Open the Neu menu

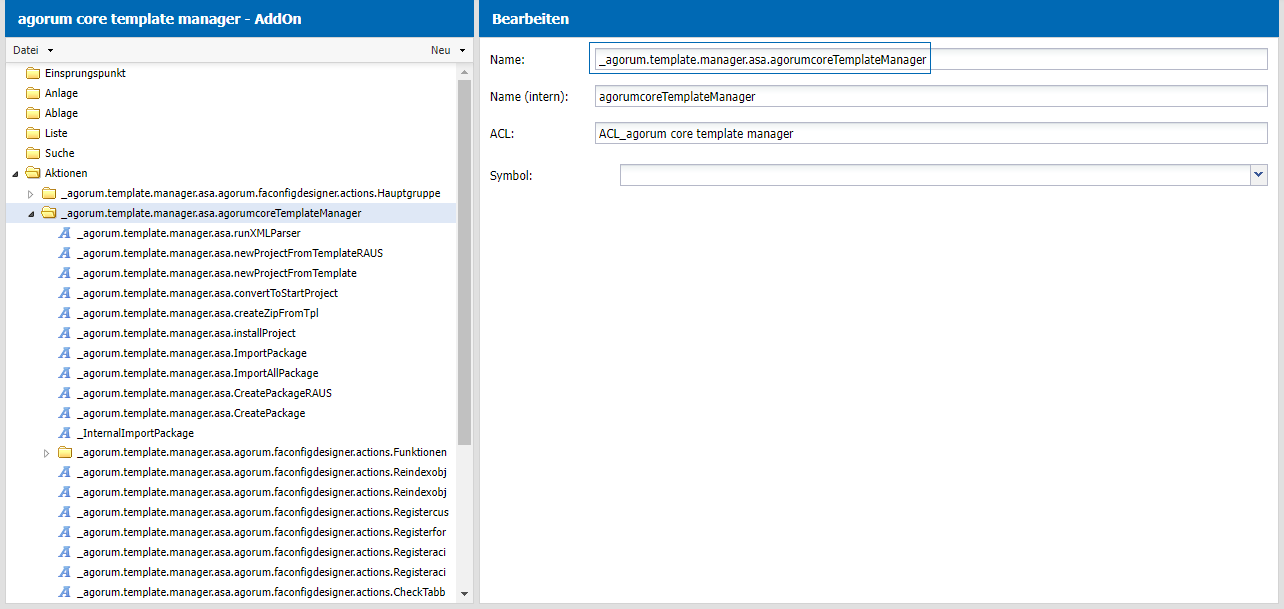pyautogui.click(x=448, y=50)
